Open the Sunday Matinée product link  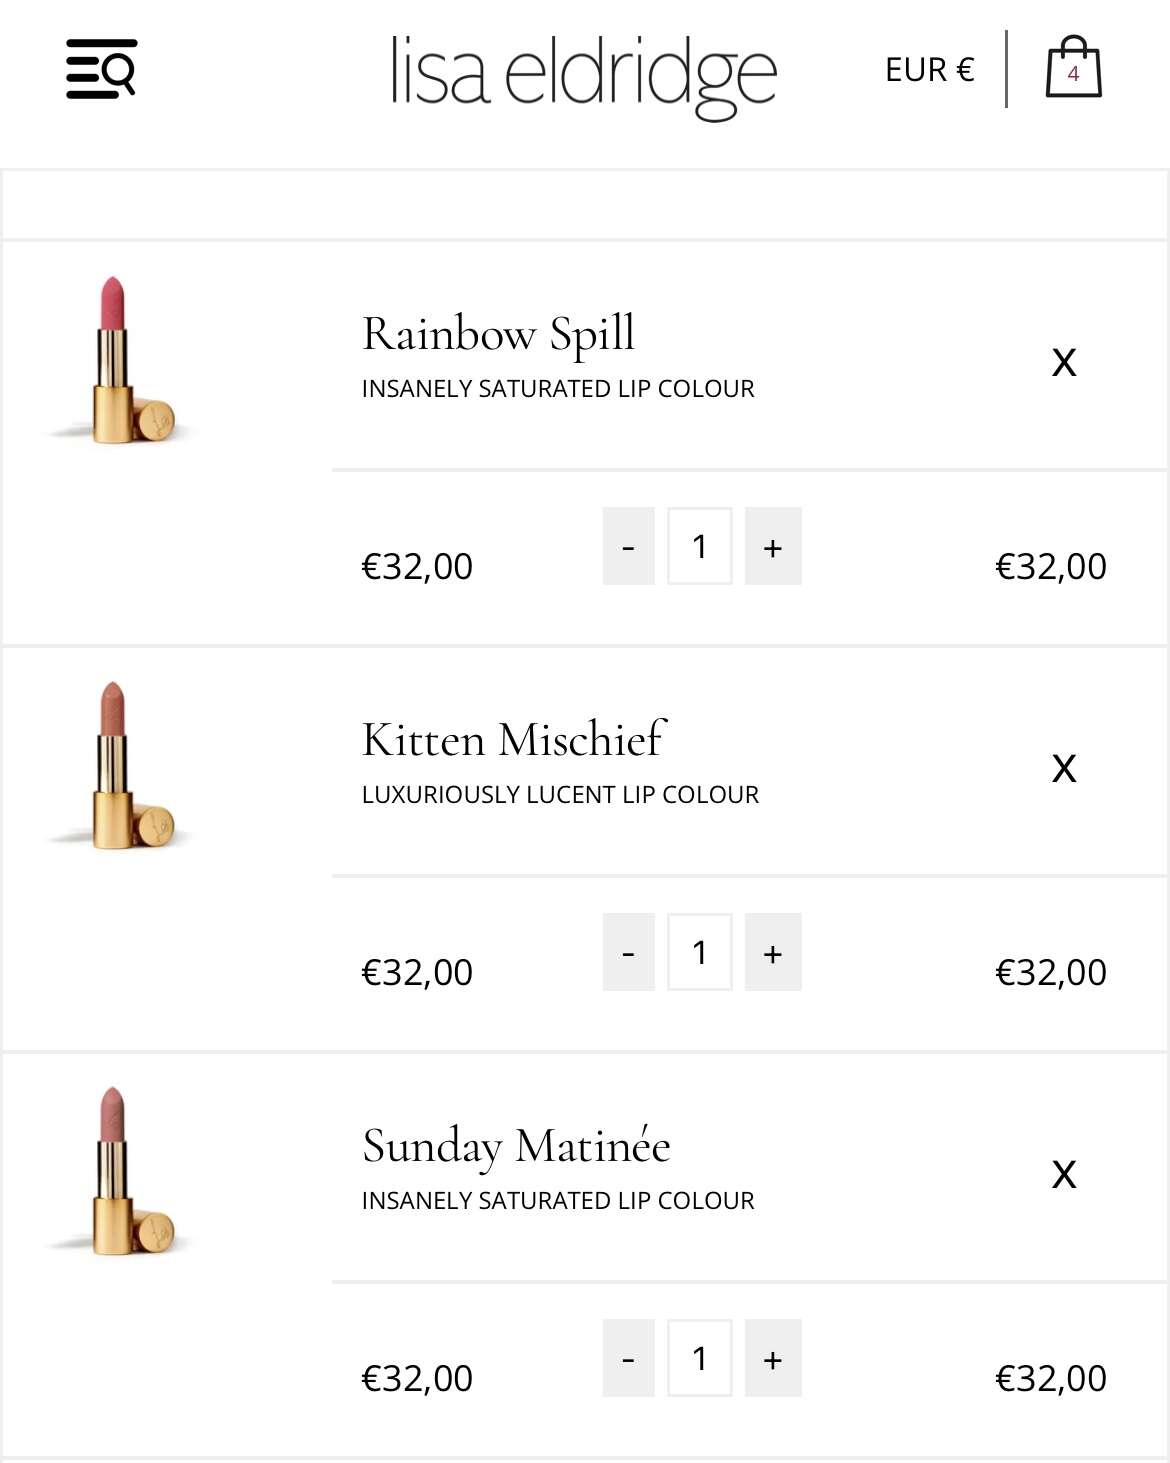click(x=516, y=1146)
